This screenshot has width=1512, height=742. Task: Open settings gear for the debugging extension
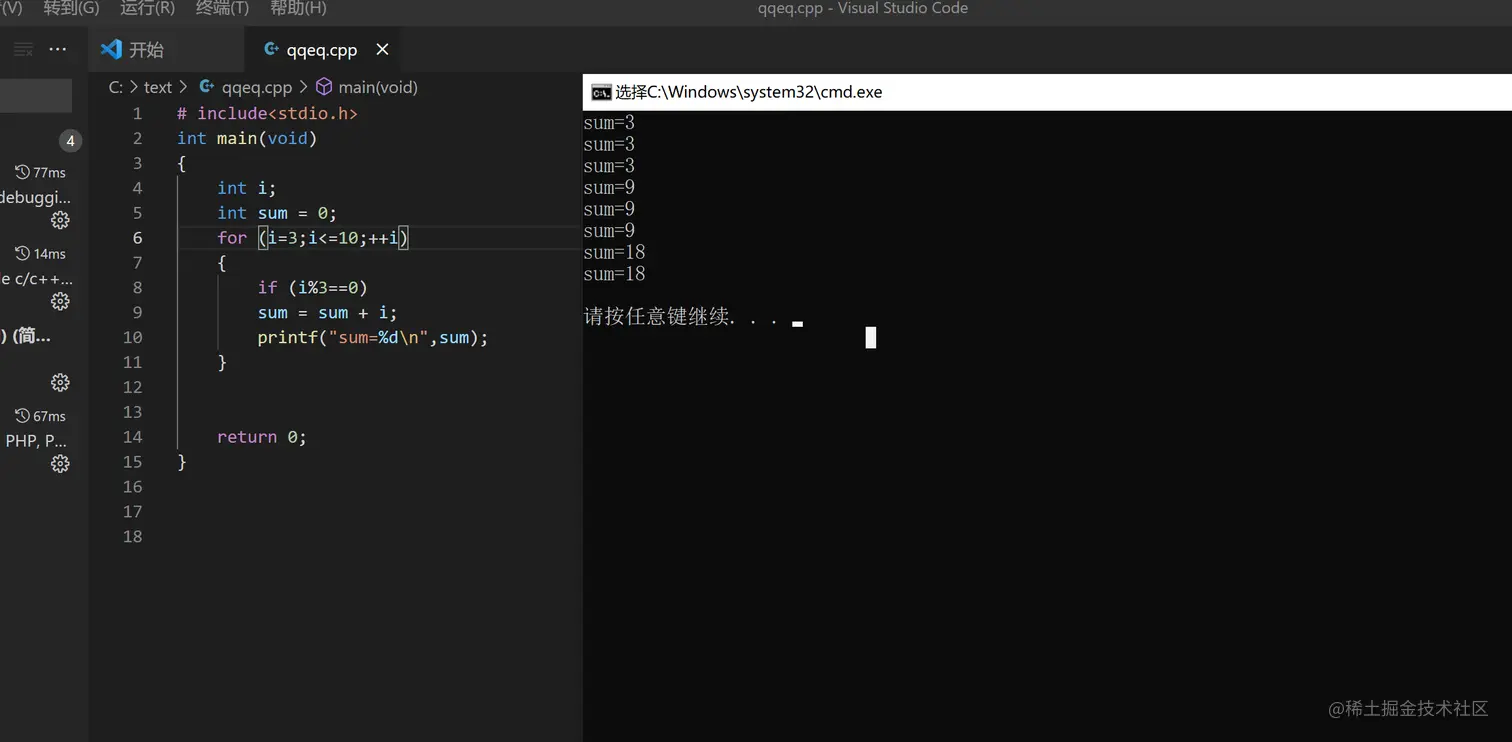click(x=59, y=220)
